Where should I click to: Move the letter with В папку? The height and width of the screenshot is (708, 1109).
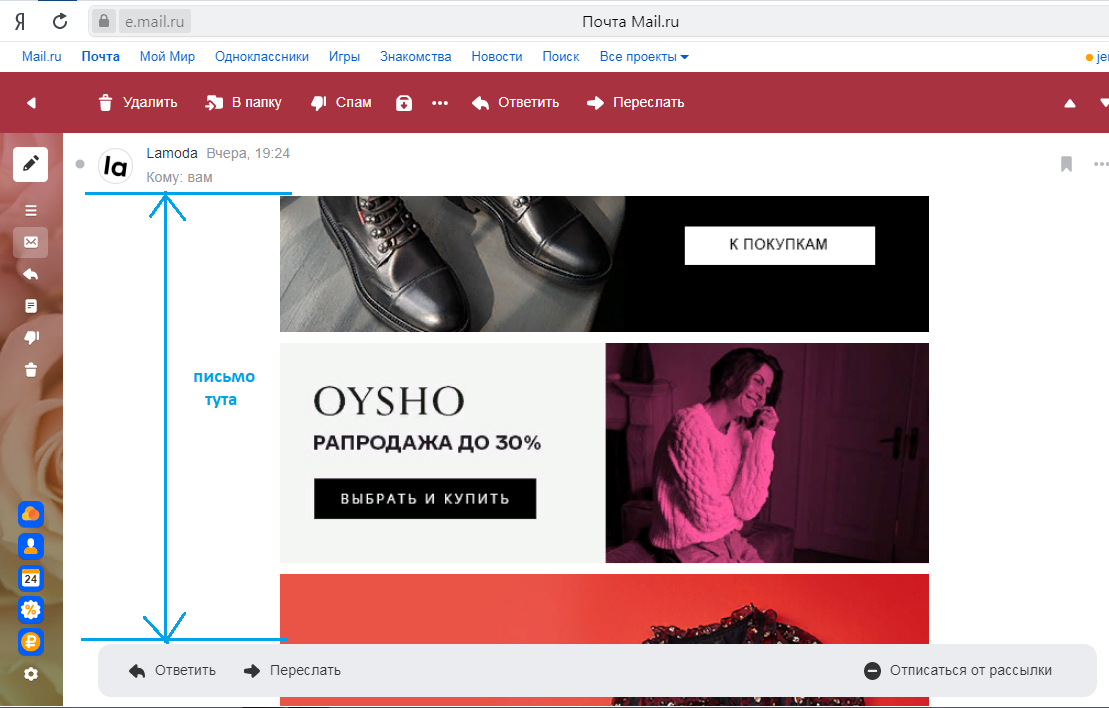tap(243, 103)
